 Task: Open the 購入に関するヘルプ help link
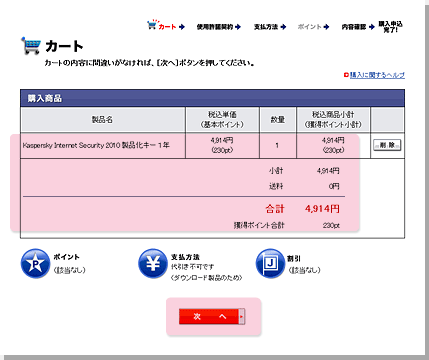tap(377, 75)
